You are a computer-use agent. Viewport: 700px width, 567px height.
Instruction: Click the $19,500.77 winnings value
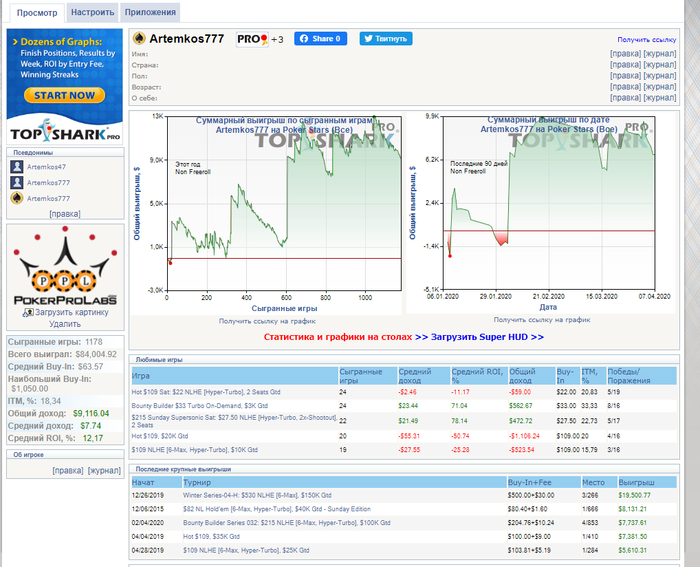pyautogui.click(x=634, y=495)
